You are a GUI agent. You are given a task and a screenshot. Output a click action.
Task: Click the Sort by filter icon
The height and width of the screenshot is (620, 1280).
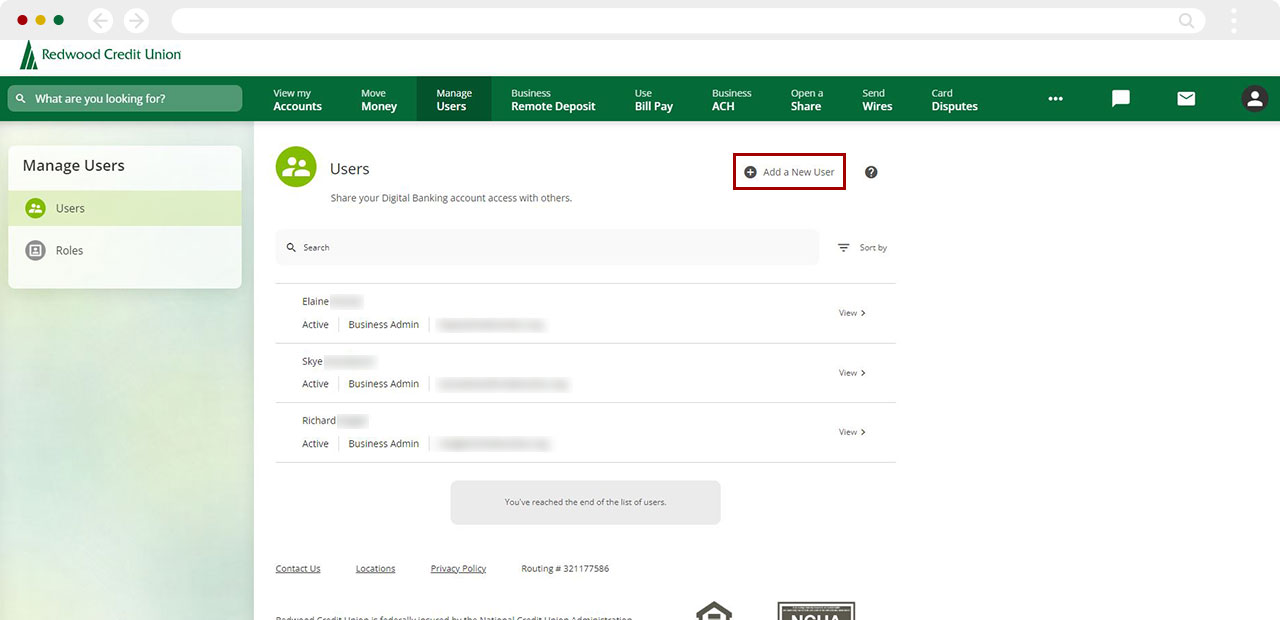[x=844, y=247]
